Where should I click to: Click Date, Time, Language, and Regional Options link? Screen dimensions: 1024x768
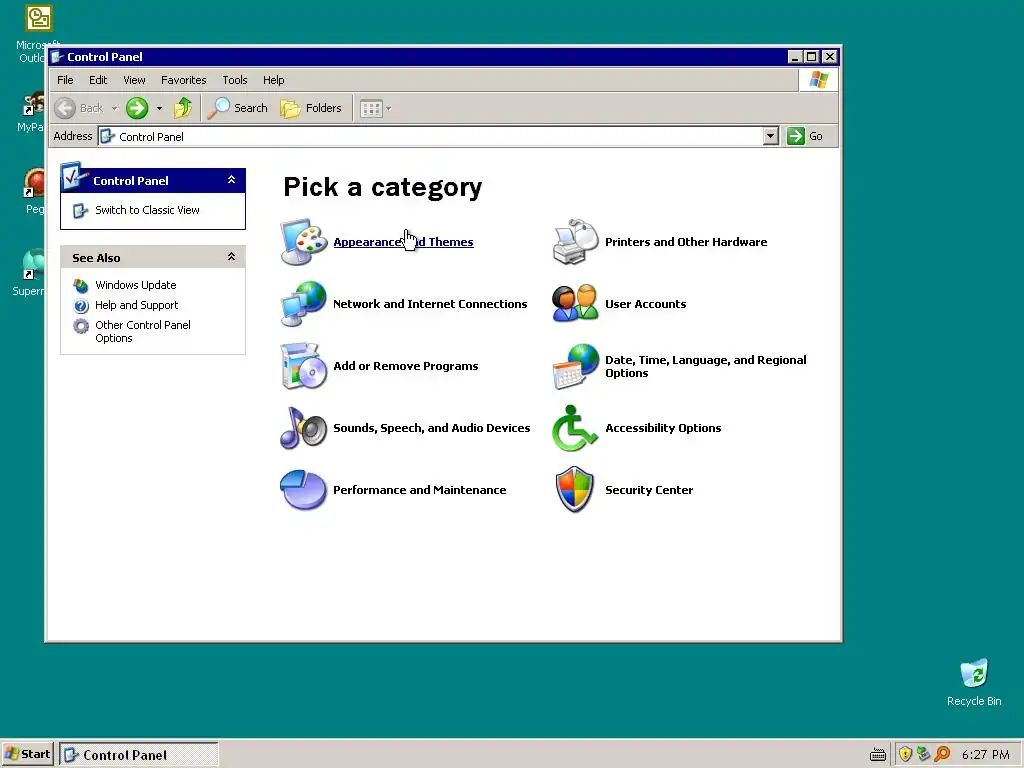click(x=705, y=366)
